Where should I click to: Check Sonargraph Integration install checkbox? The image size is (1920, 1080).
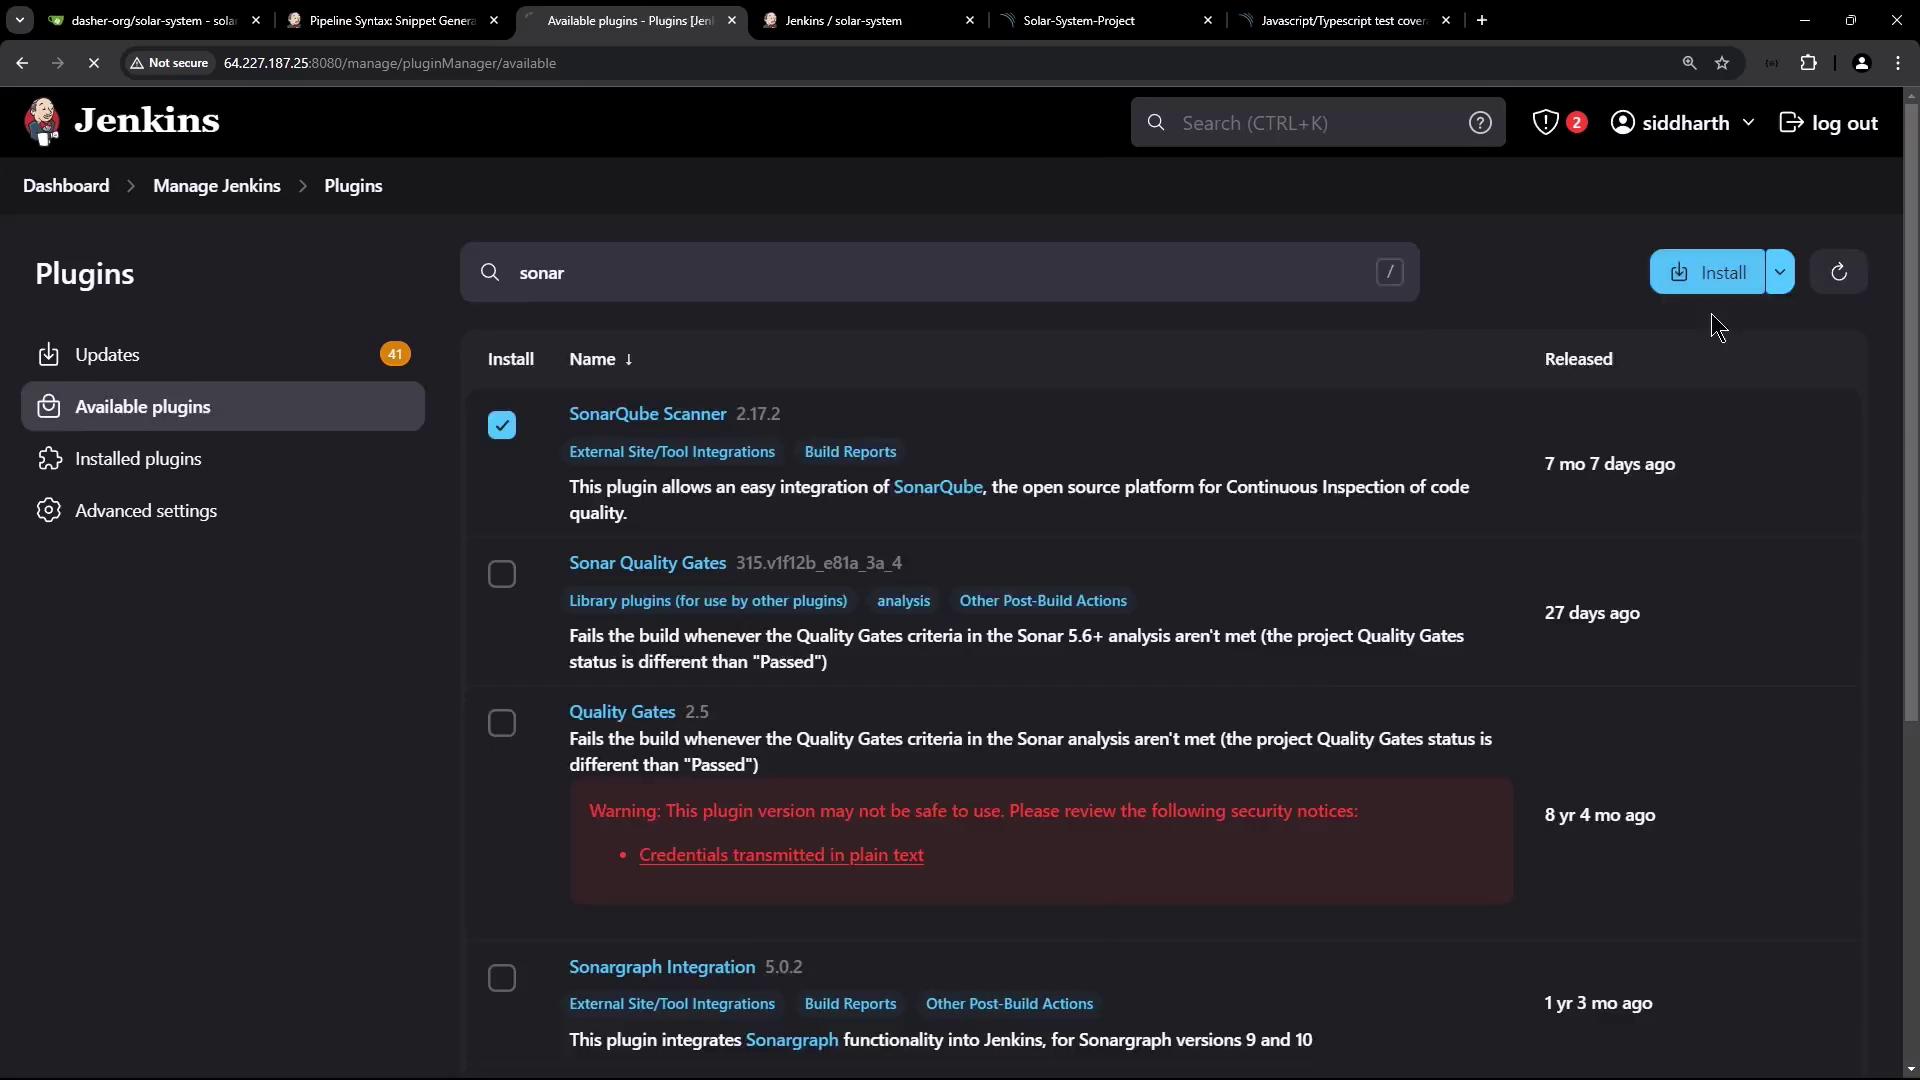pyautogui.click(x=502, y=978)
